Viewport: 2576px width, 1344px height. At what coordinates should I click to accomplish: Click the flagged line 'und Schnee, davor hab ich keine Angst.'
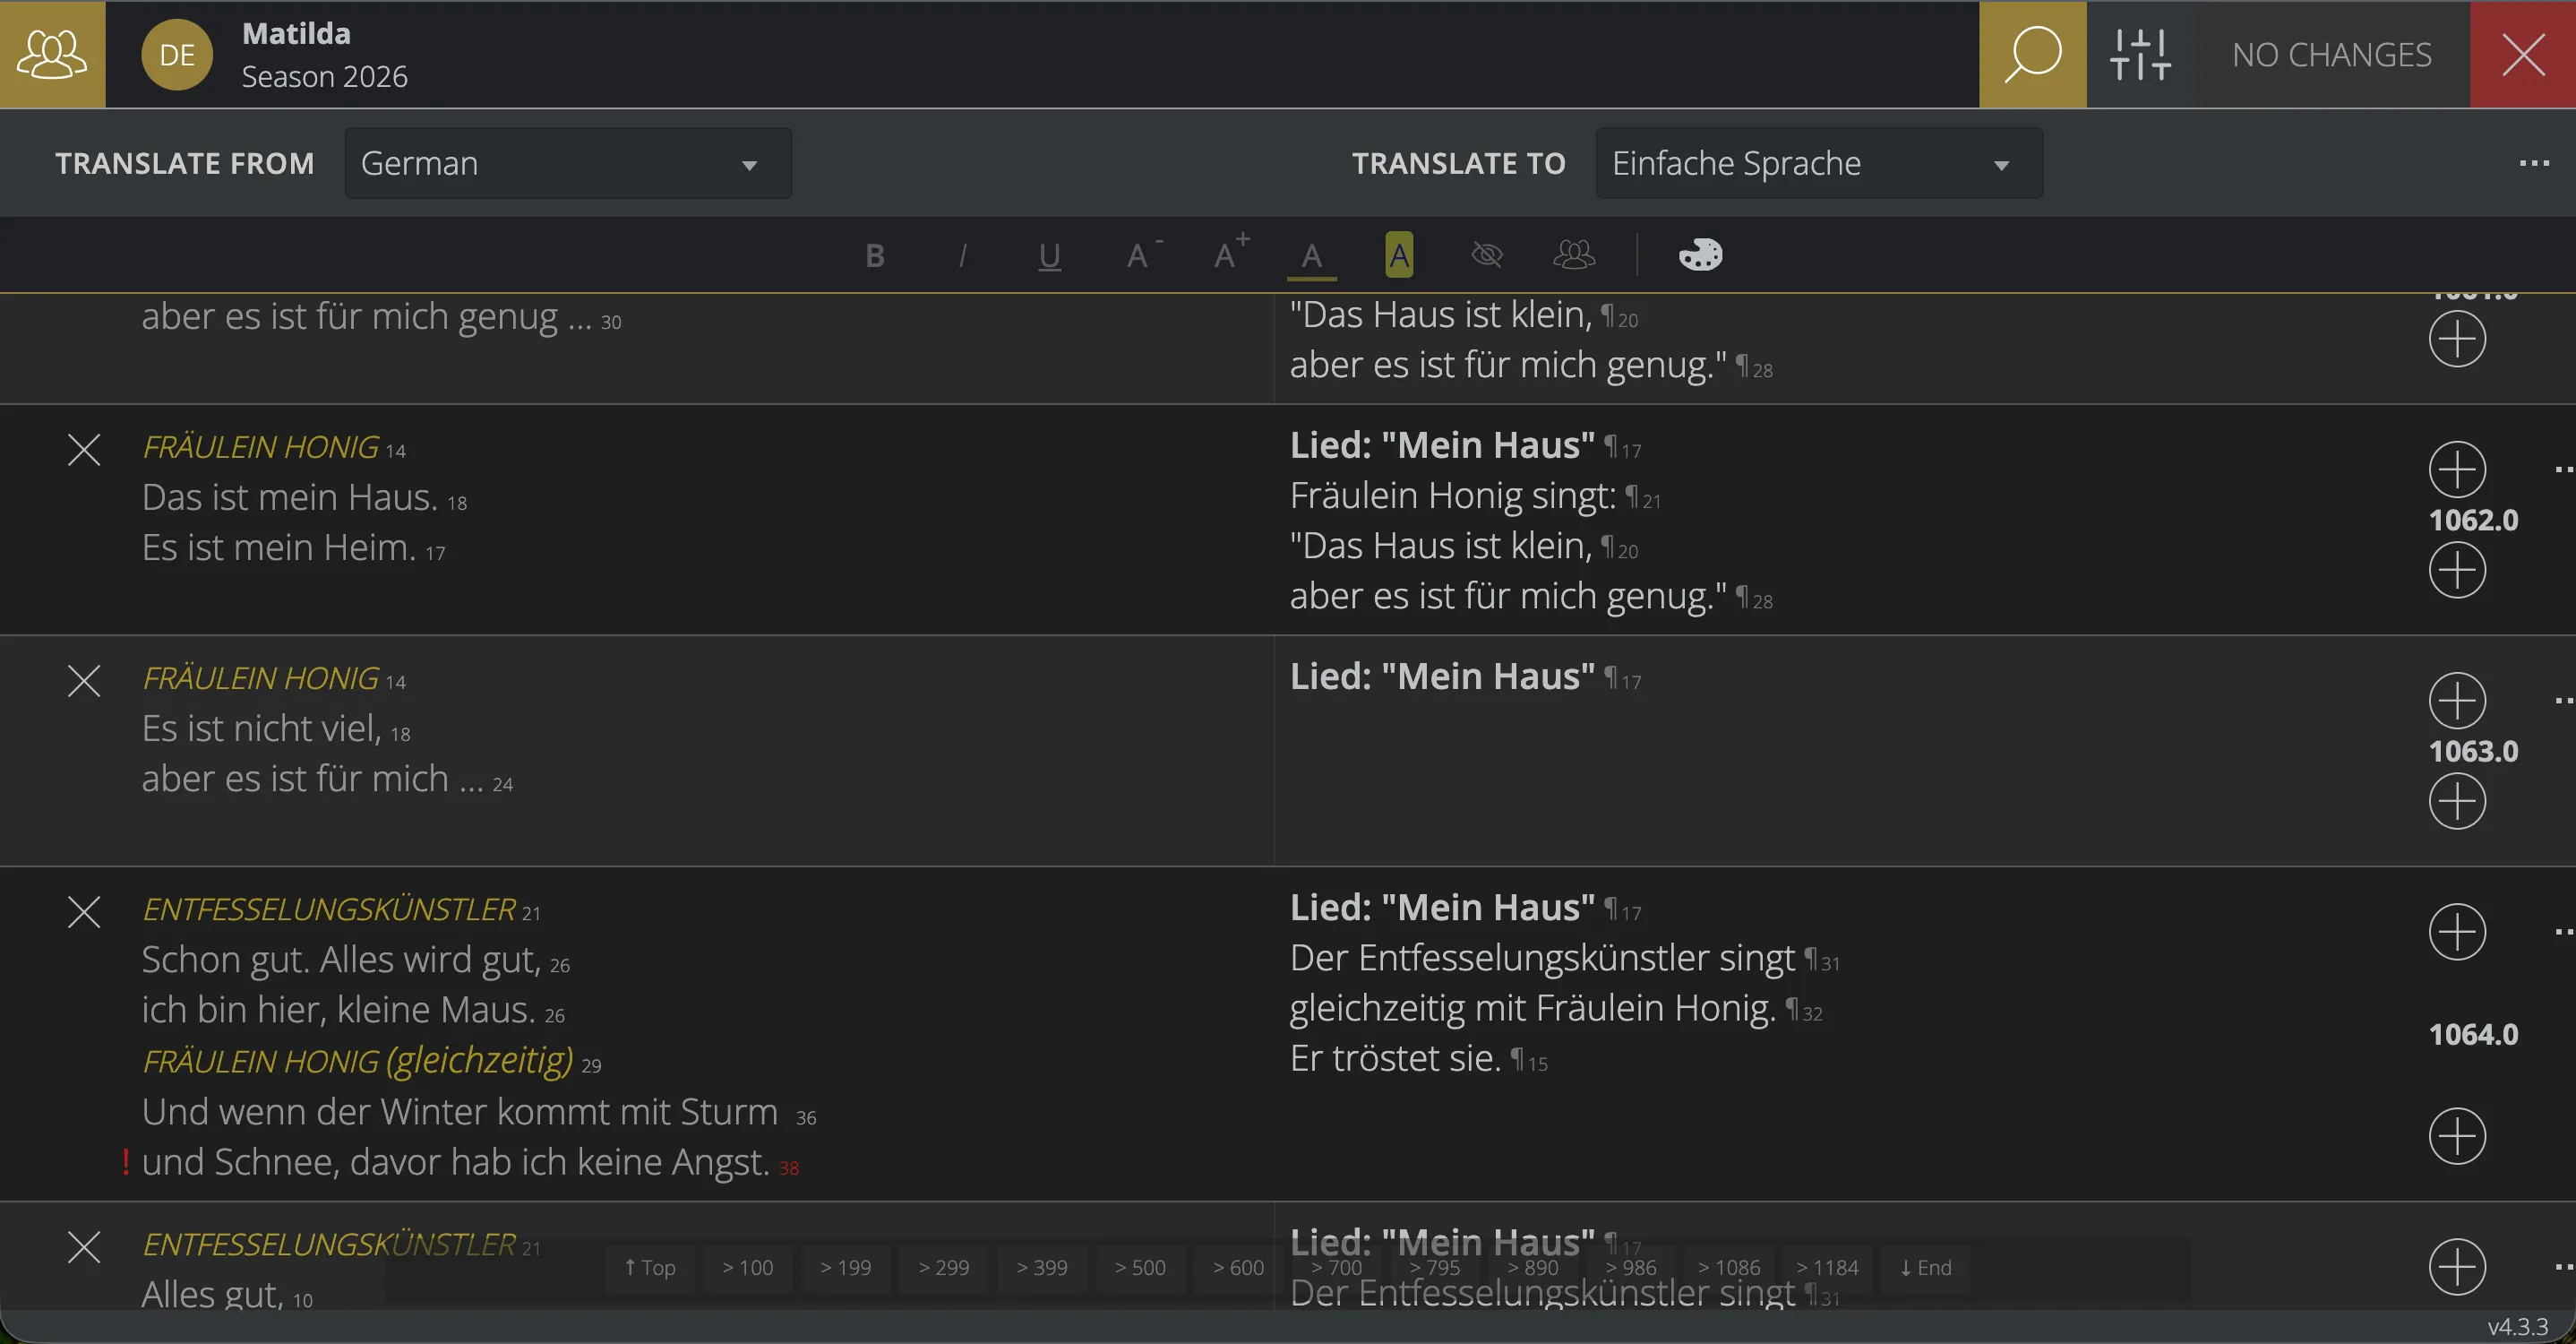(455, 1162)
